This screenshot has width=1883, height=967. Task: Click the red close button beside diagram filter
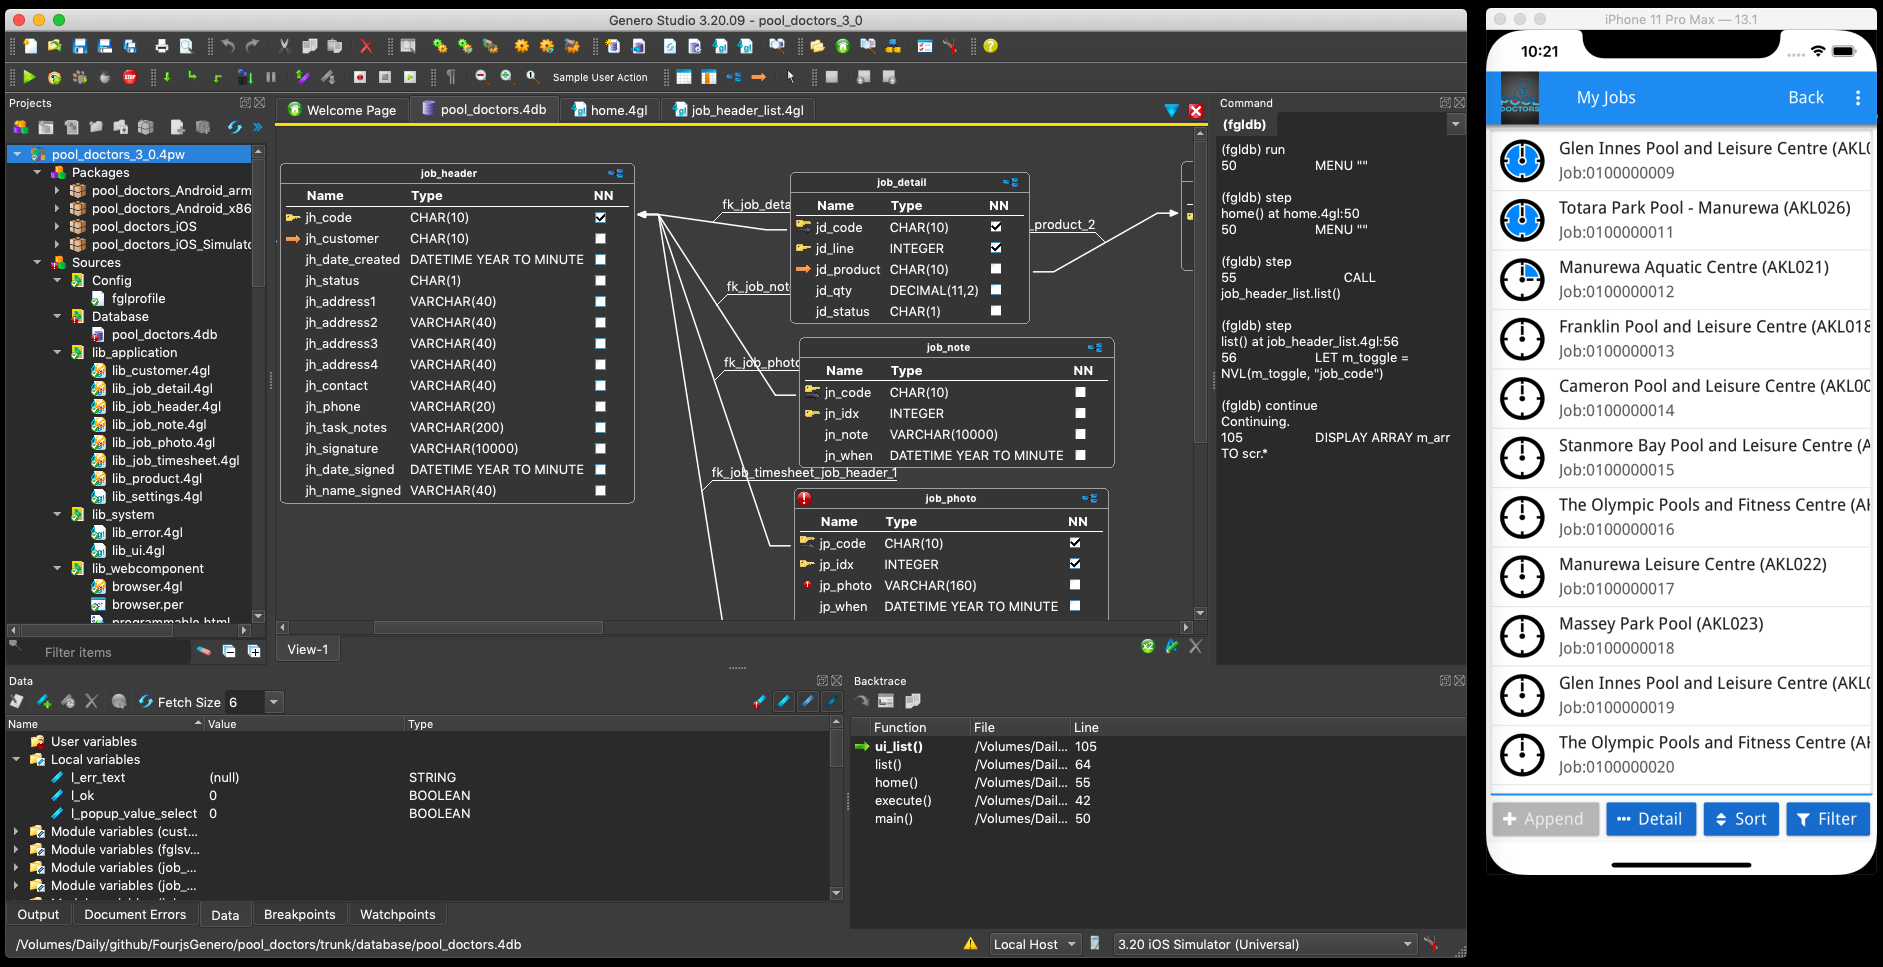(1195, 110)
